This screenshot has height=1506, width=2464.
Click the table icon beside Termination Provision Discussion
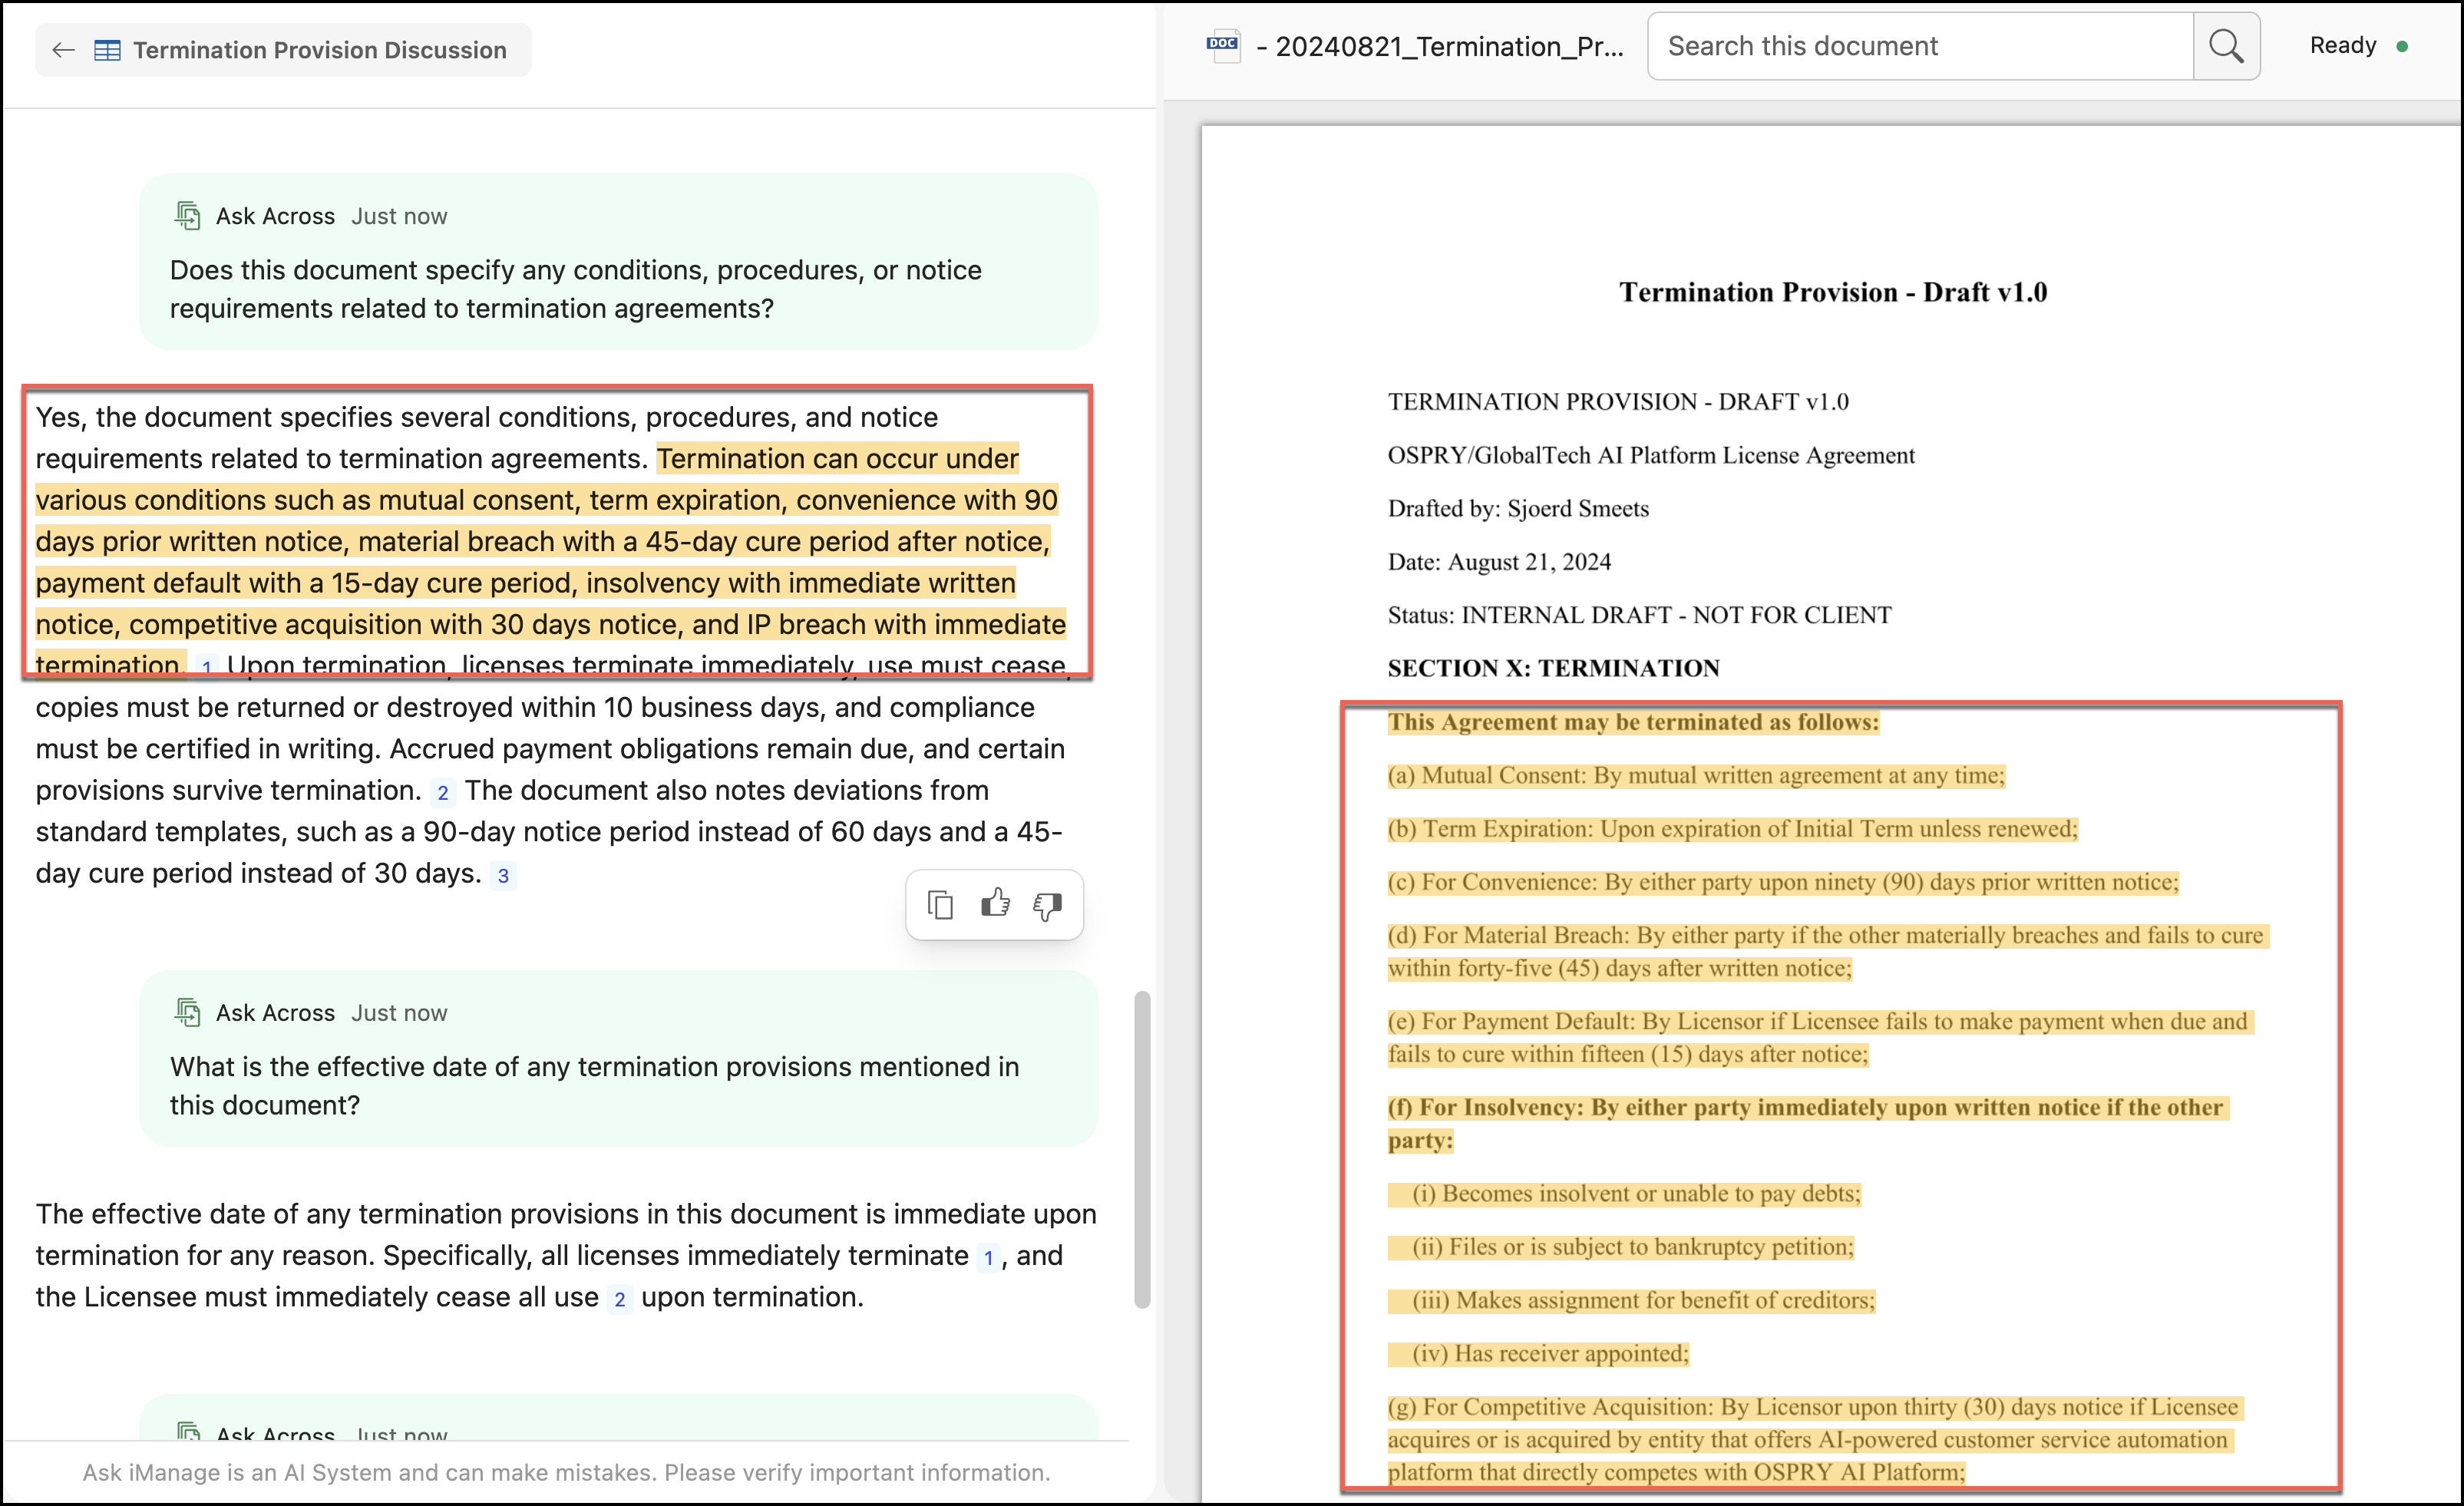(x=107, y=50)
